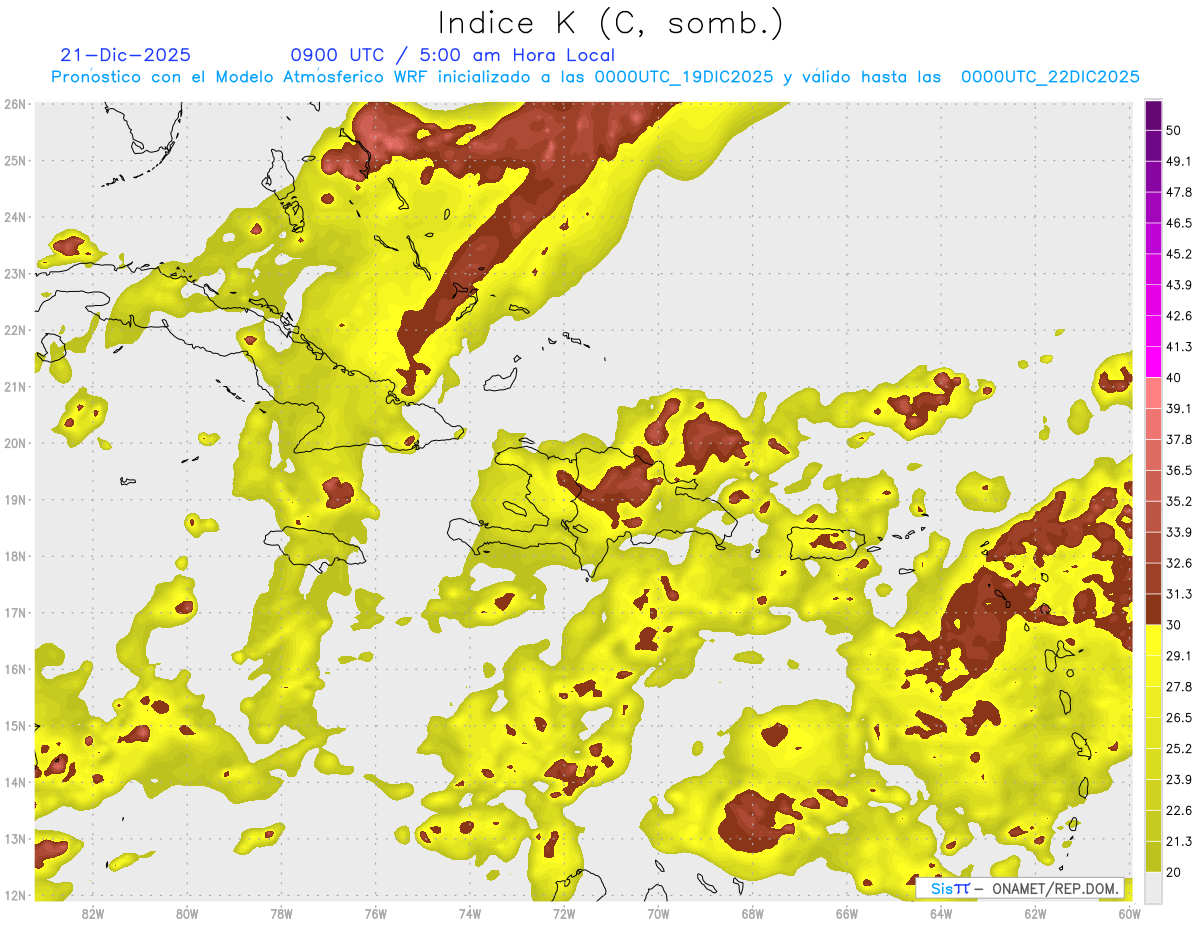Screen dimensions: 1200x927
Task: Click the longitude axis label '74W'
Action: pyautogui.click(x=470, y=913)
